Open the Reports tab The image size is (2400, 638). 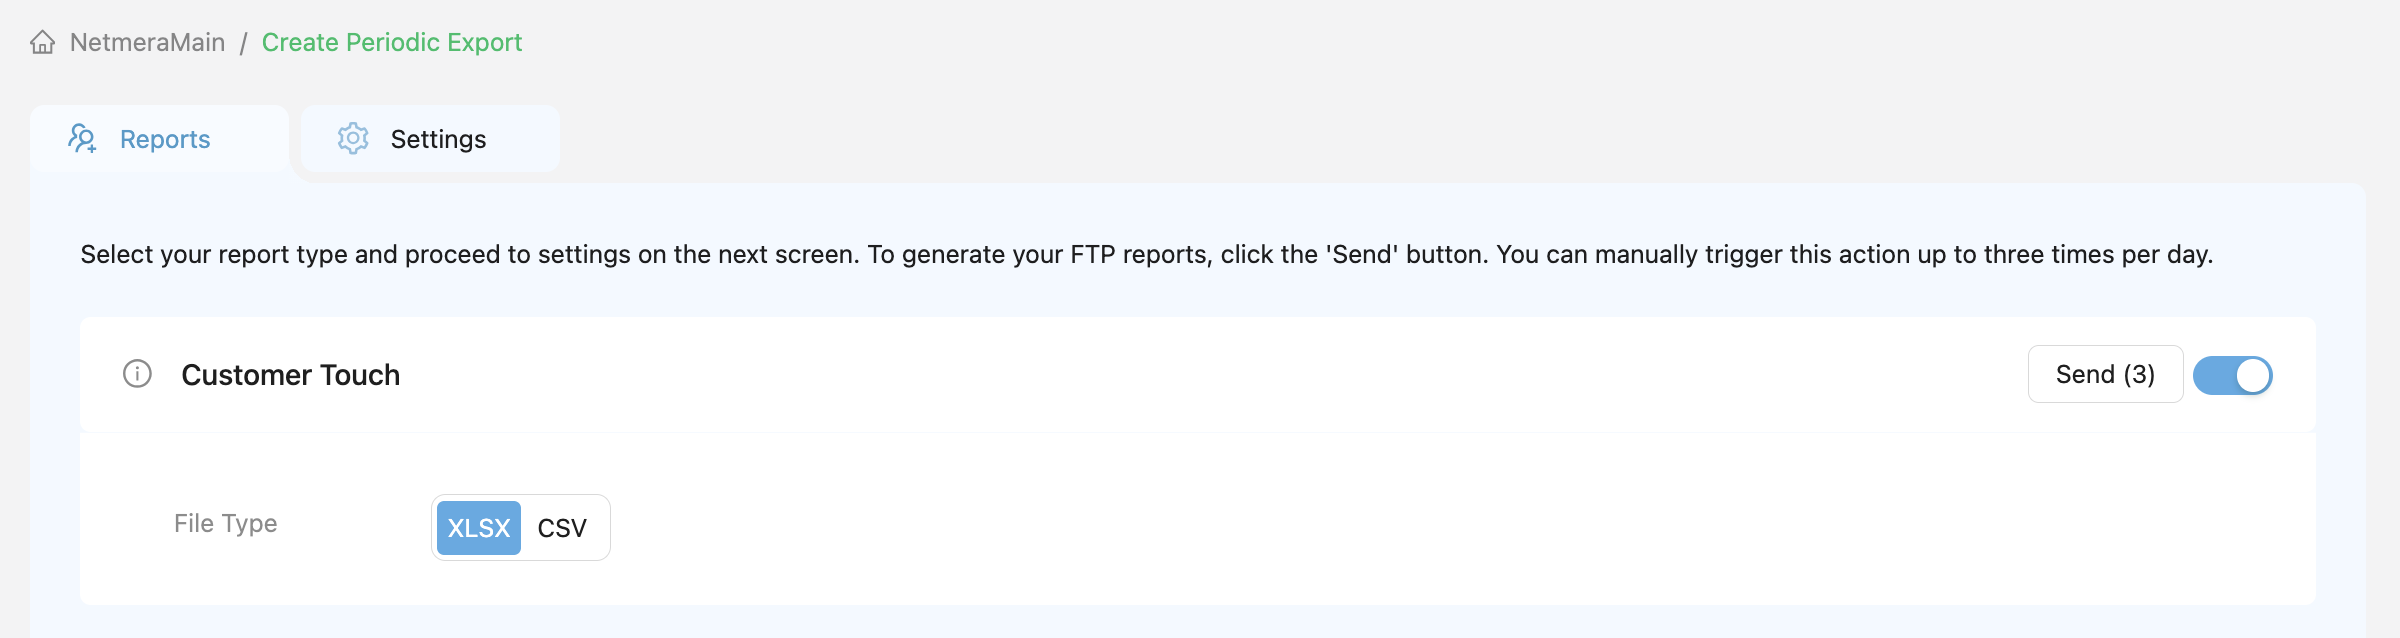(165, 139)
